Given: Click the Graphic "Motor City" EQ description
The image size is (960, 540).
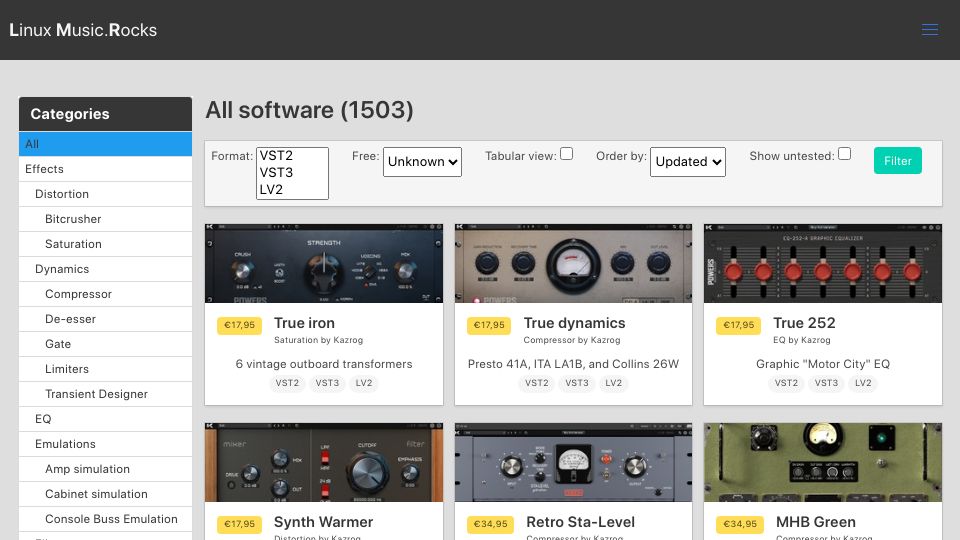Looking at the screenshot, I should click(x=823, y=364).
